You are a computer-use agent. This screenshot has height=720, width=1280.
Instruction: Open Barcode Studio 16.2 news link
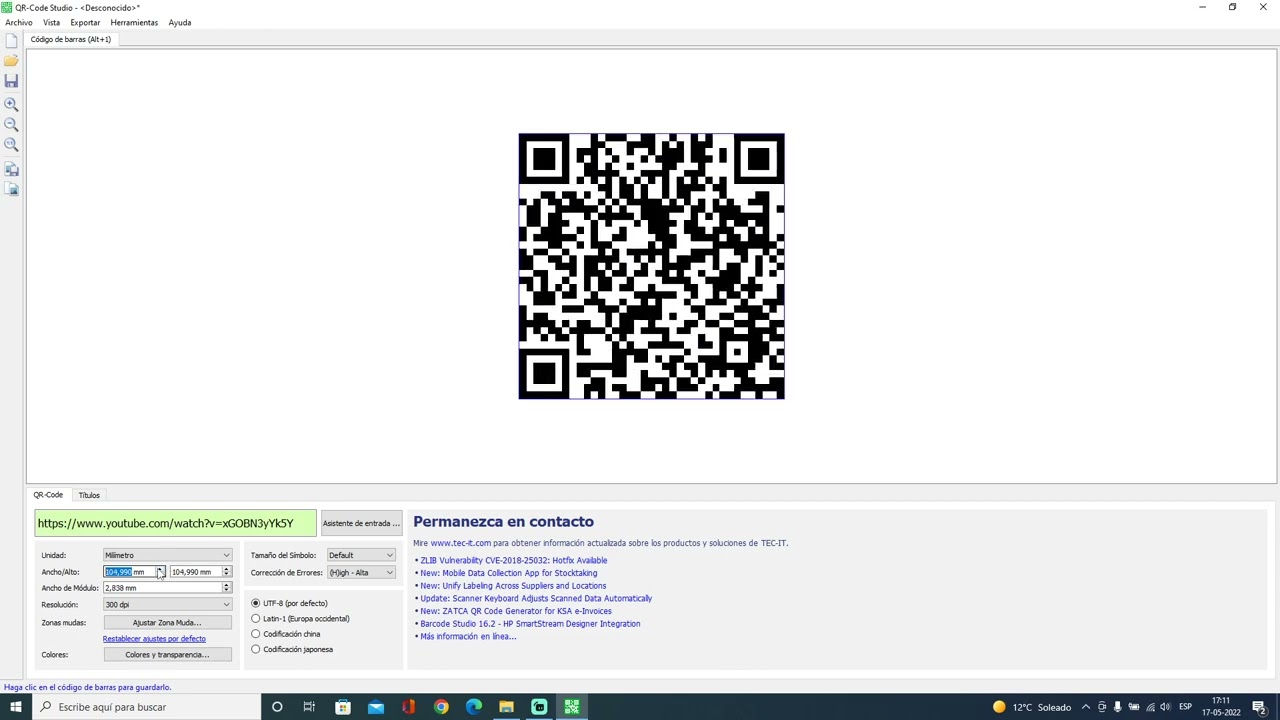click(x=530, y=624)
